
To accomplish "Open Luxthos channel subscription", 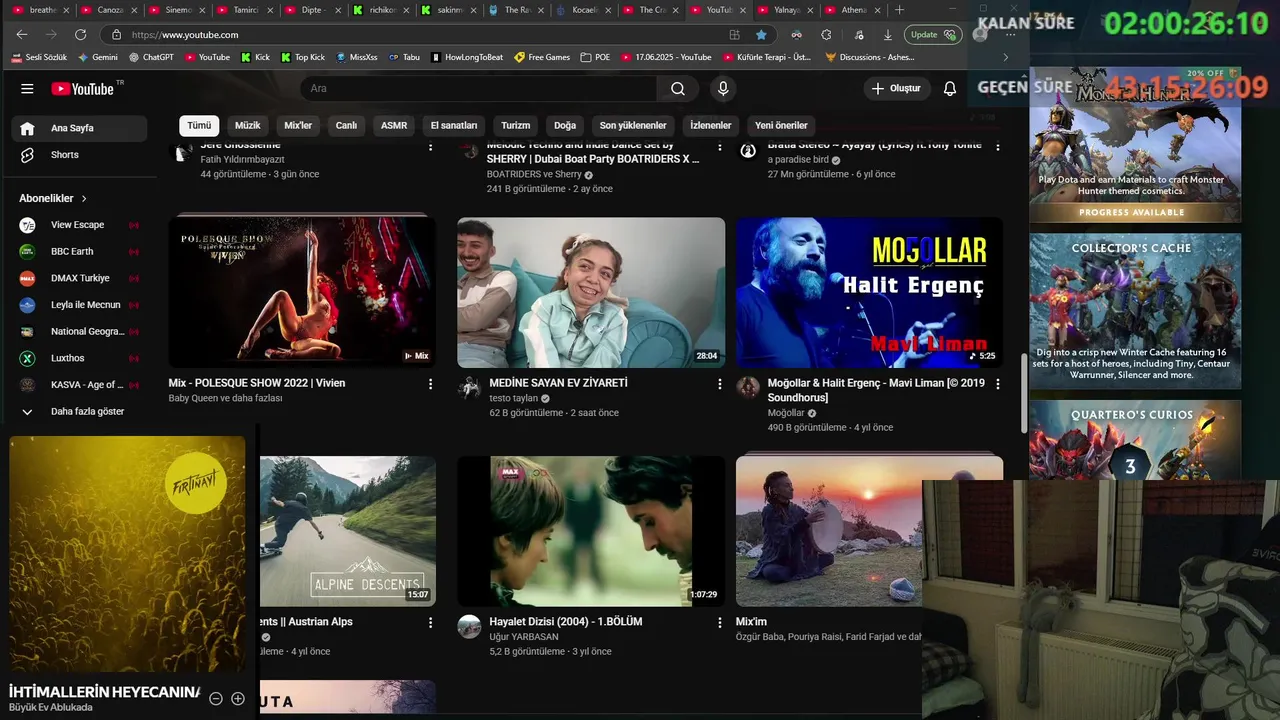I will pos(79,358).
